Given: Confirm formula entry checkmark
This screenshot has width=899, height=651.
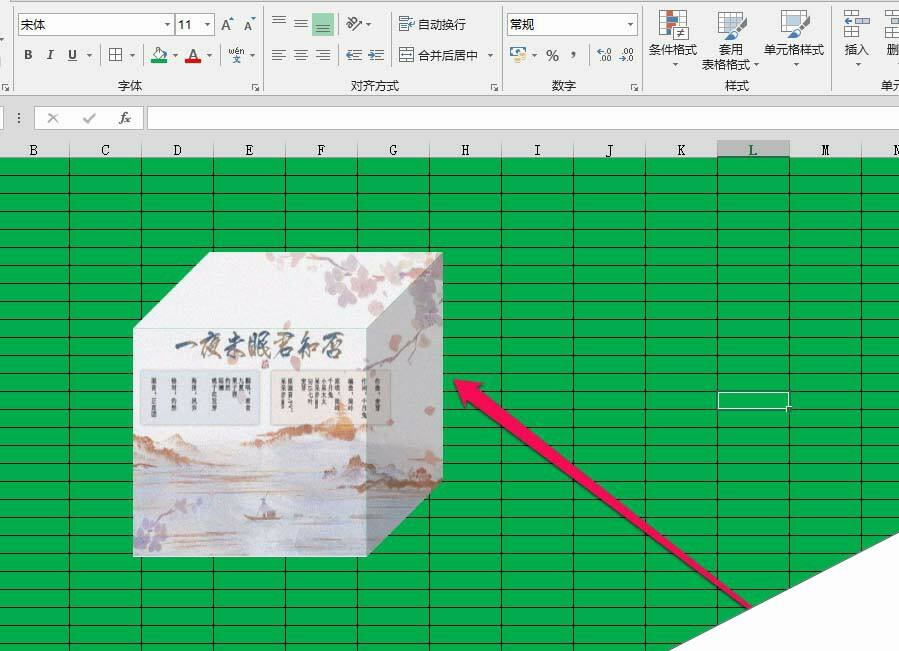Looking at the screenshot, I should (x=89, y=118).
